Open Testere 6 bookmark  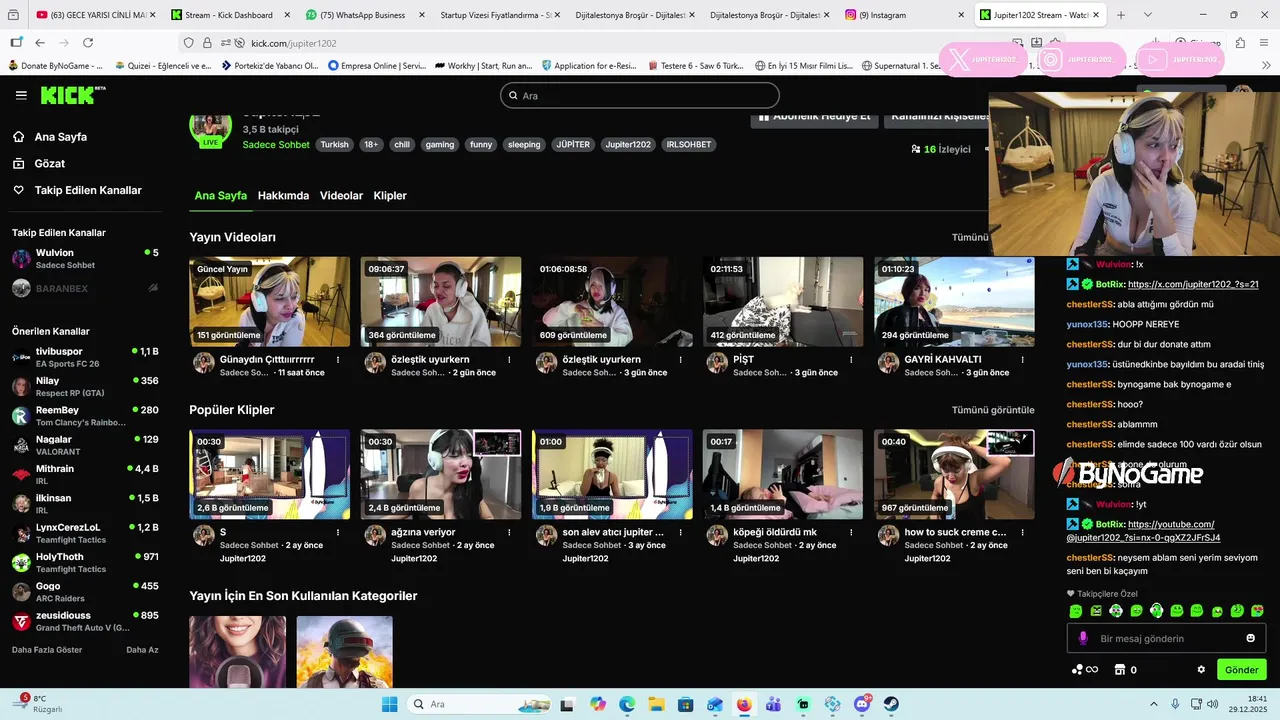point(697,66)
